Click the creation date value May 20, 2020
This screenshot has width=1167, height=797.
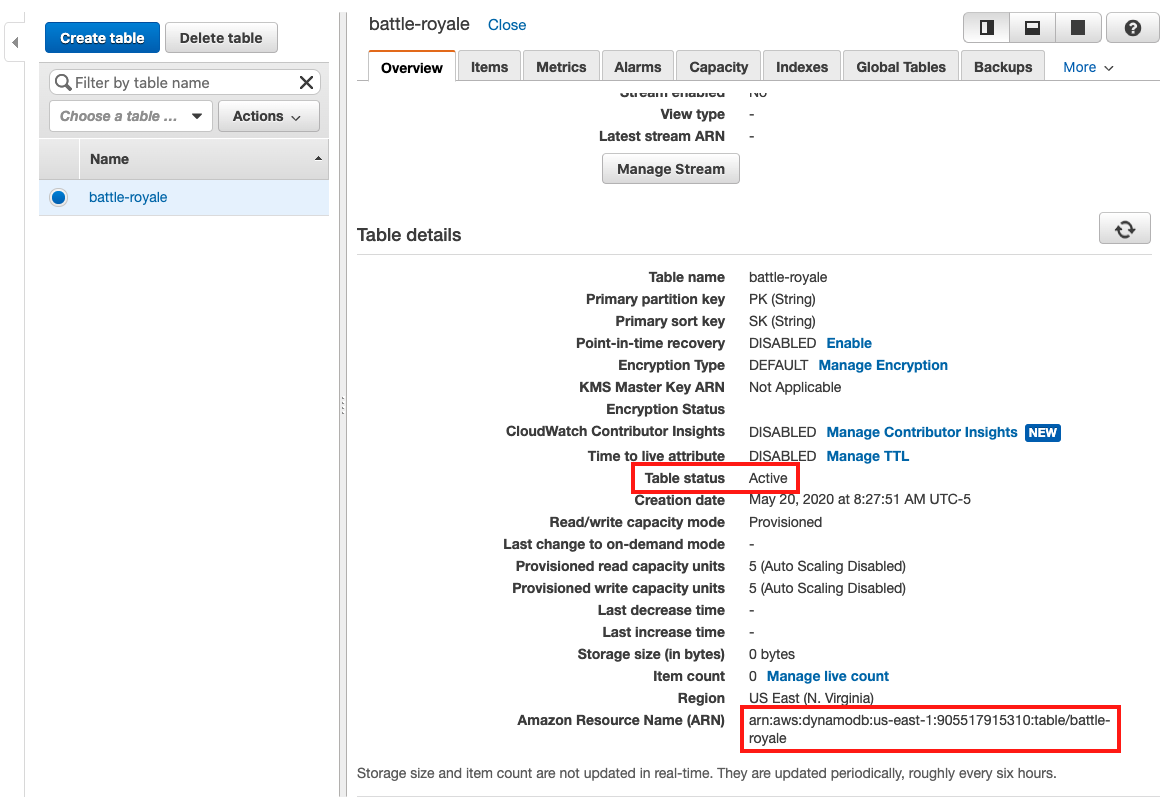[860, 499]
